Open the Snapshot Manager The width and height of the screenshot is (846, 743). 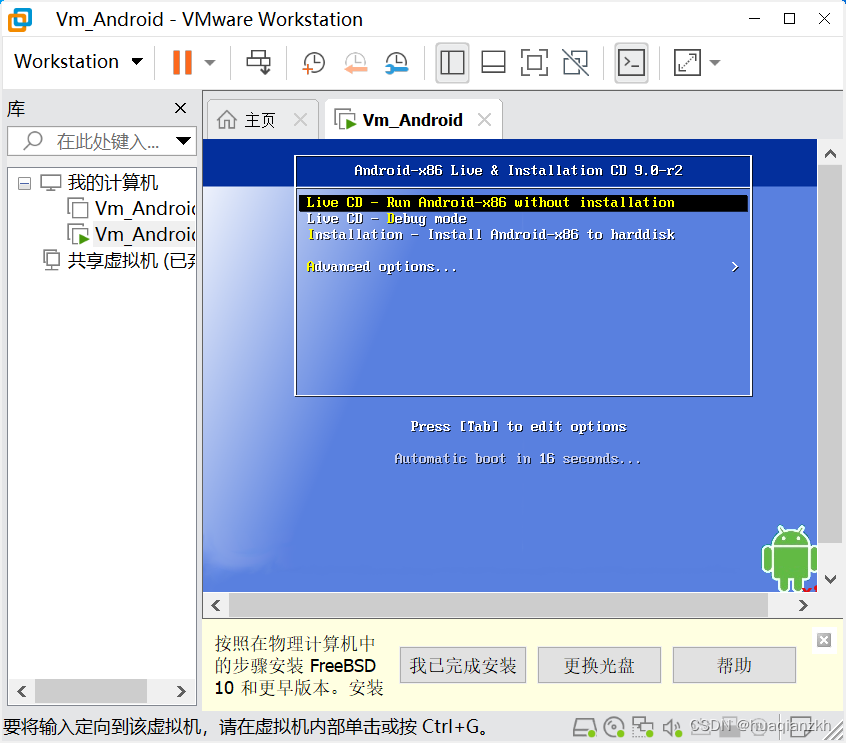tap(396, 62)
